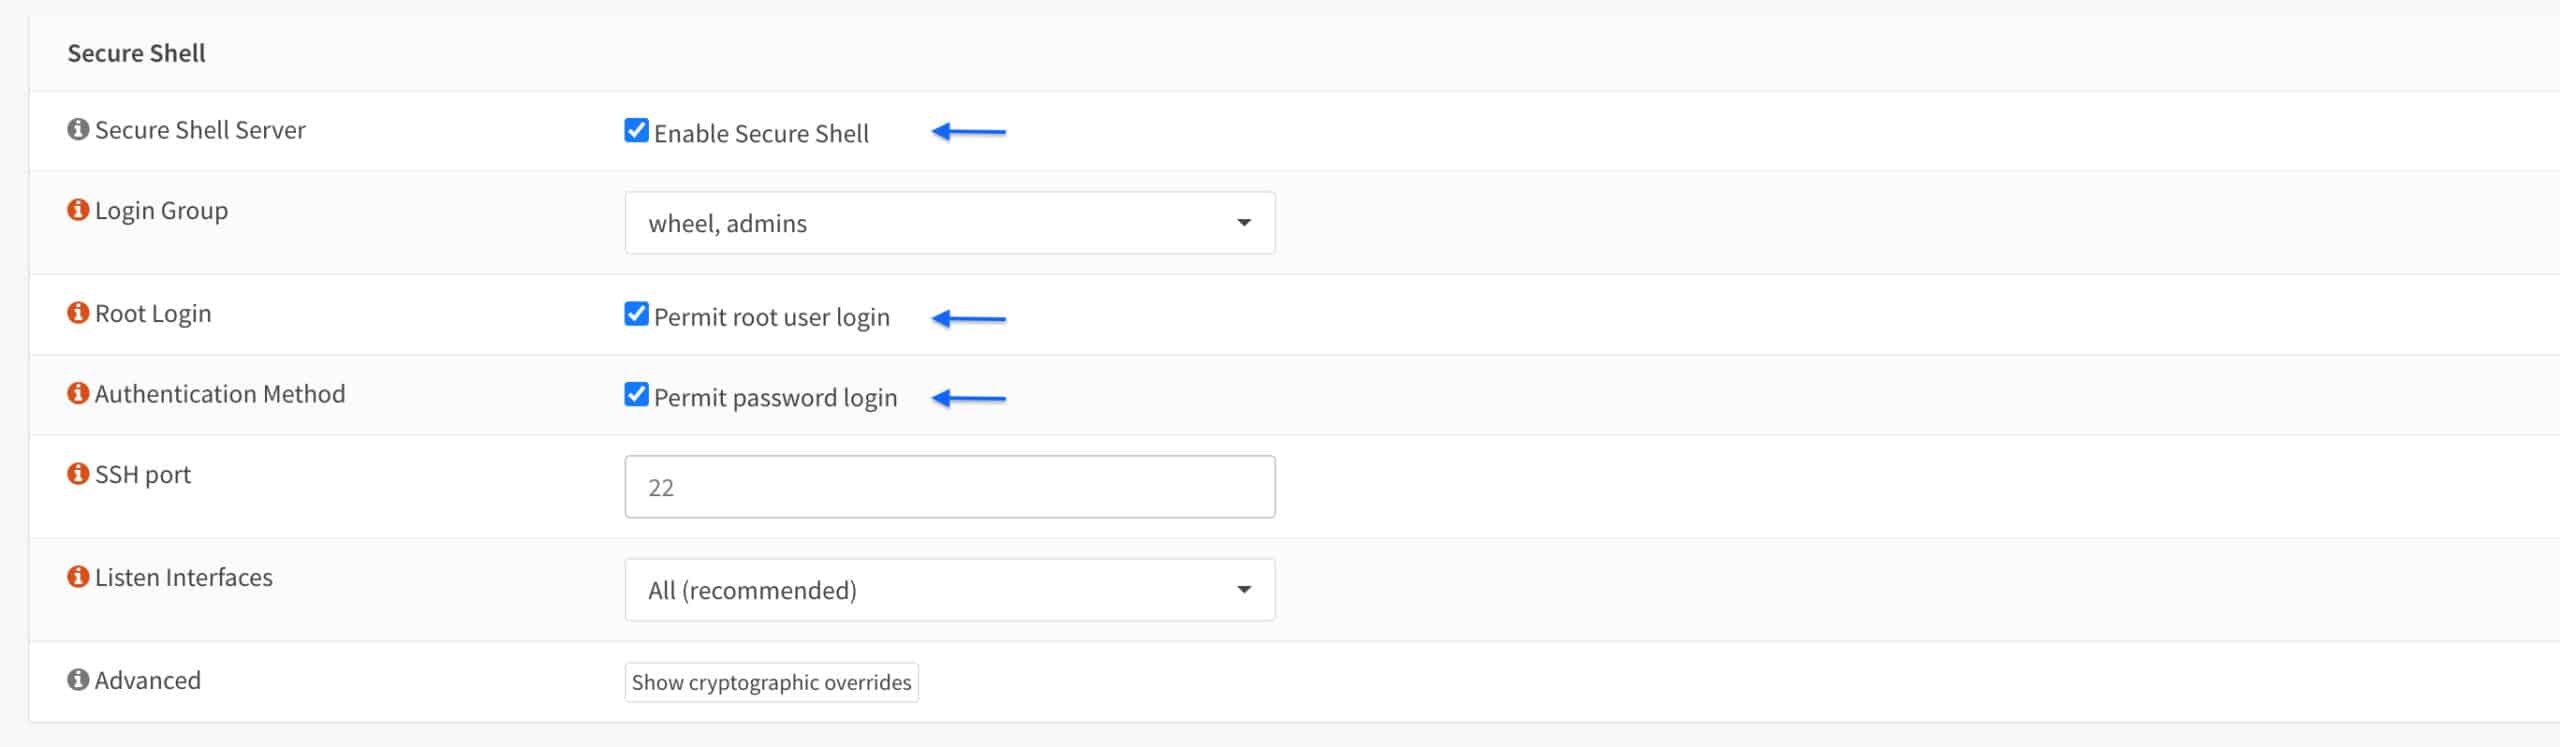Focus the SSH port input field
The image size is (2560, 747).
tap(949, 487)
